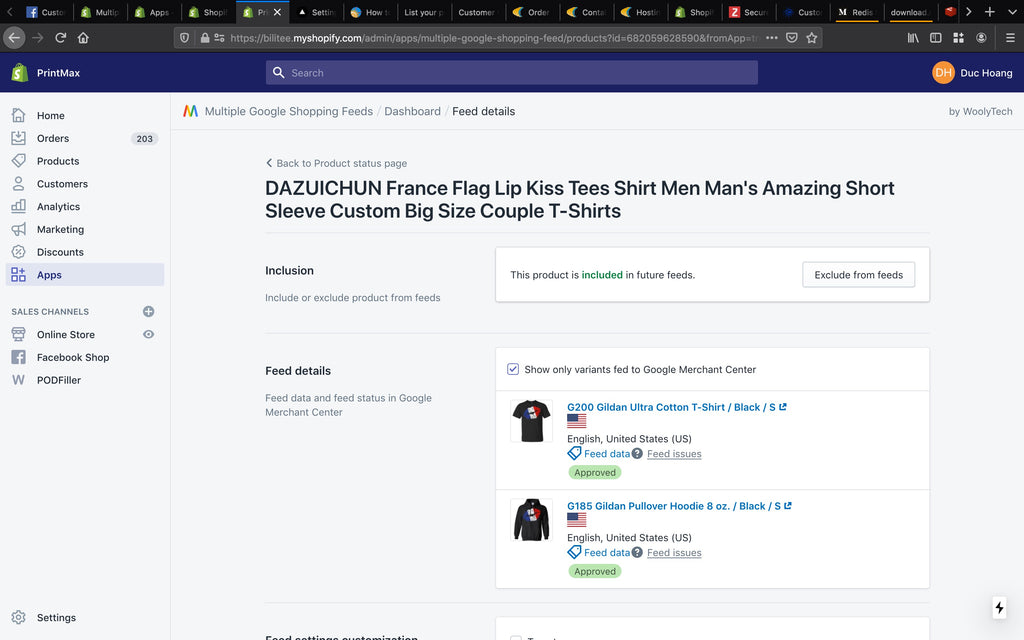Click the browser URL address bar
The height and width of the screenshot is (640, 1024).
point(493,38)
